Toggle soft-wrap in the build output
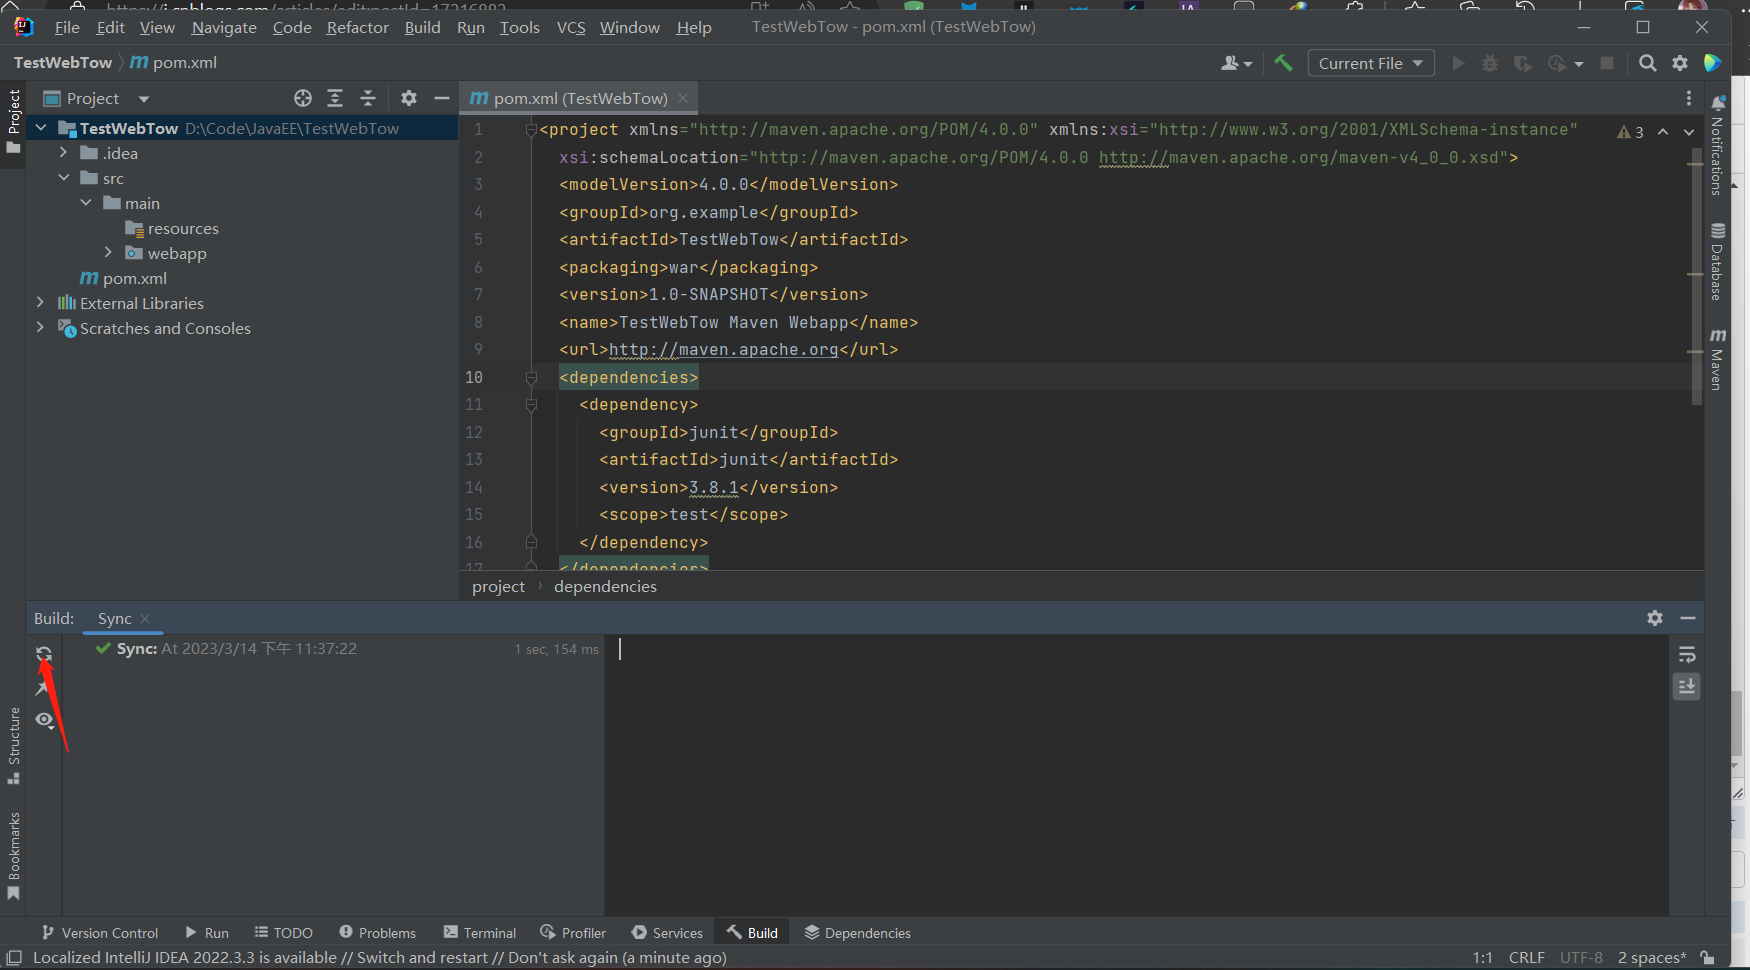Screen dimensions: 1750x970 coord(1687,655)
